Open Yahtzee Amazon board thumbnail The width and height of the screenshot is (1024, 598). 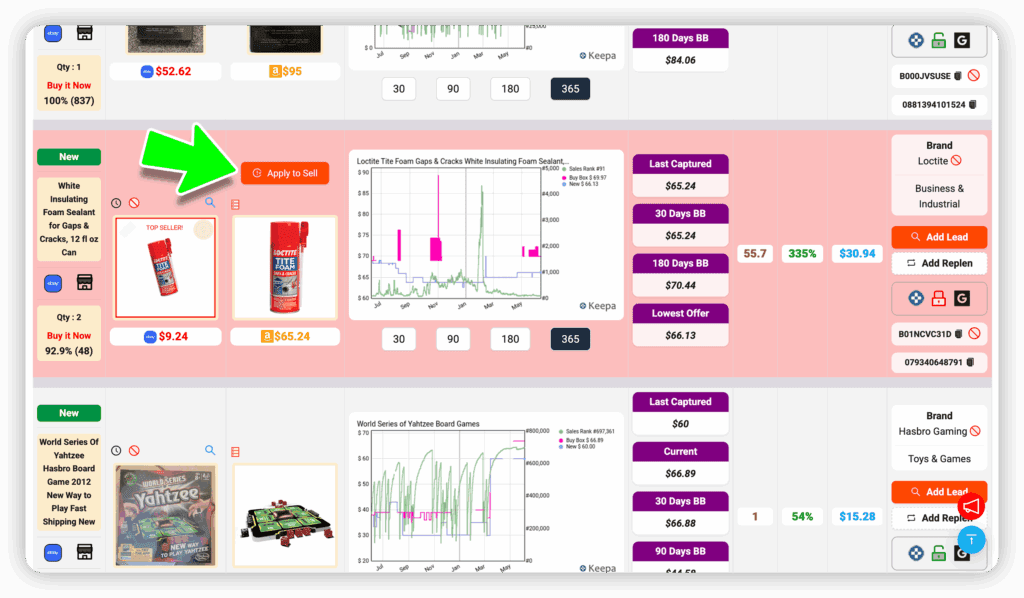(x=285, y=515)
